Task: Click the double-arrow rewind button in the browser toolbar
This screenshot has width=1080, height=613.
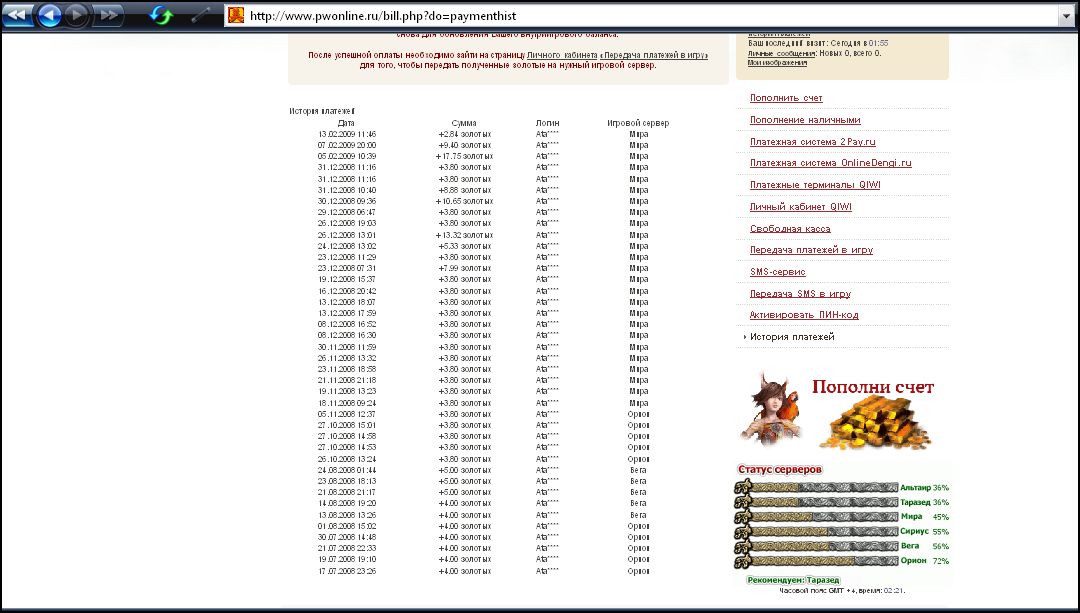Action: coord(16,14)
